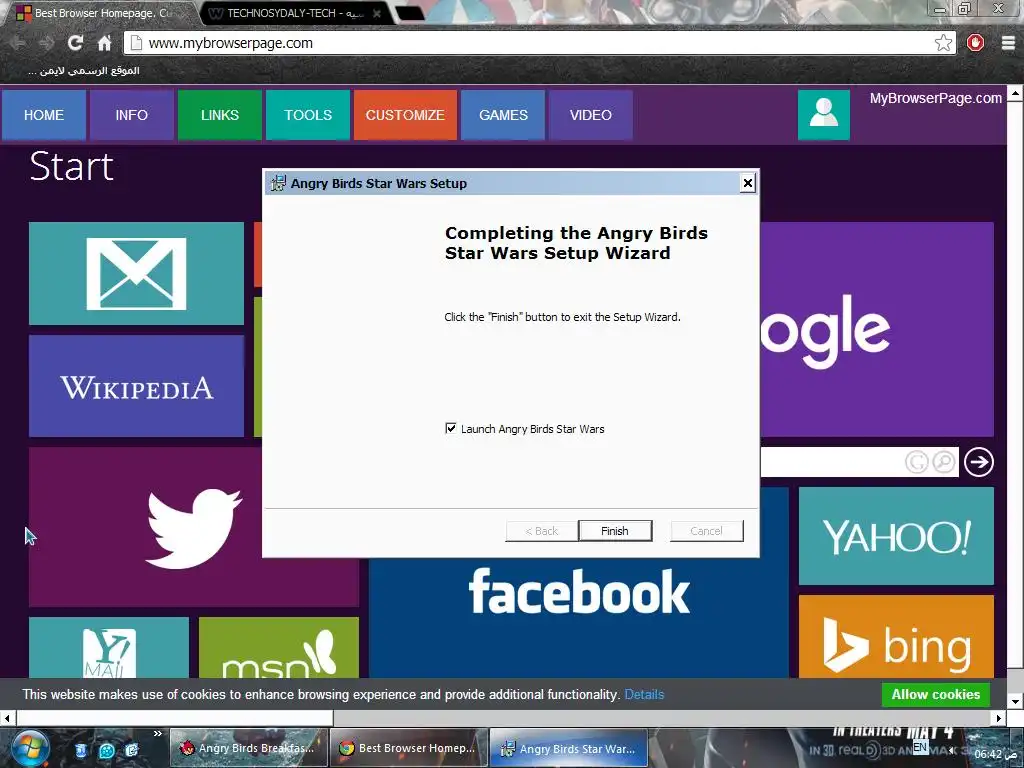Reload the page with the refresh icon

(x=75, y=43)
